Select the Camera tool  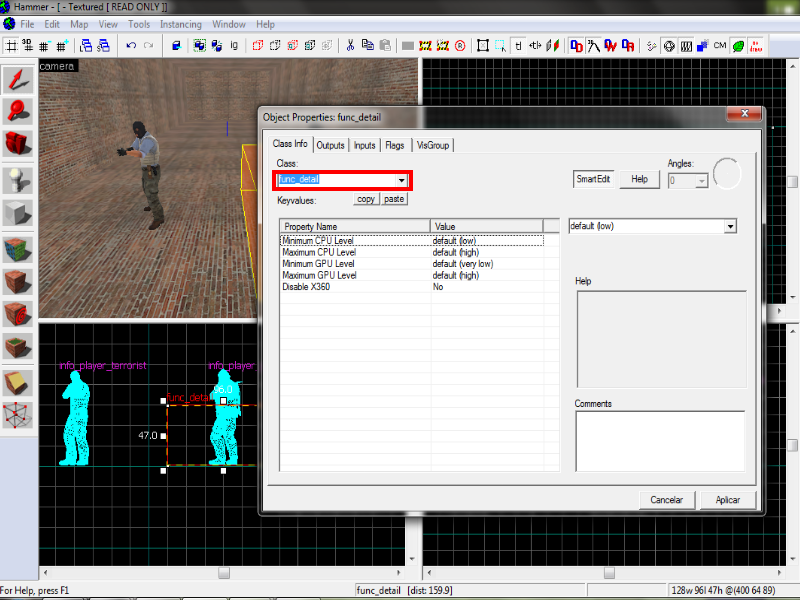coord(18,143)
